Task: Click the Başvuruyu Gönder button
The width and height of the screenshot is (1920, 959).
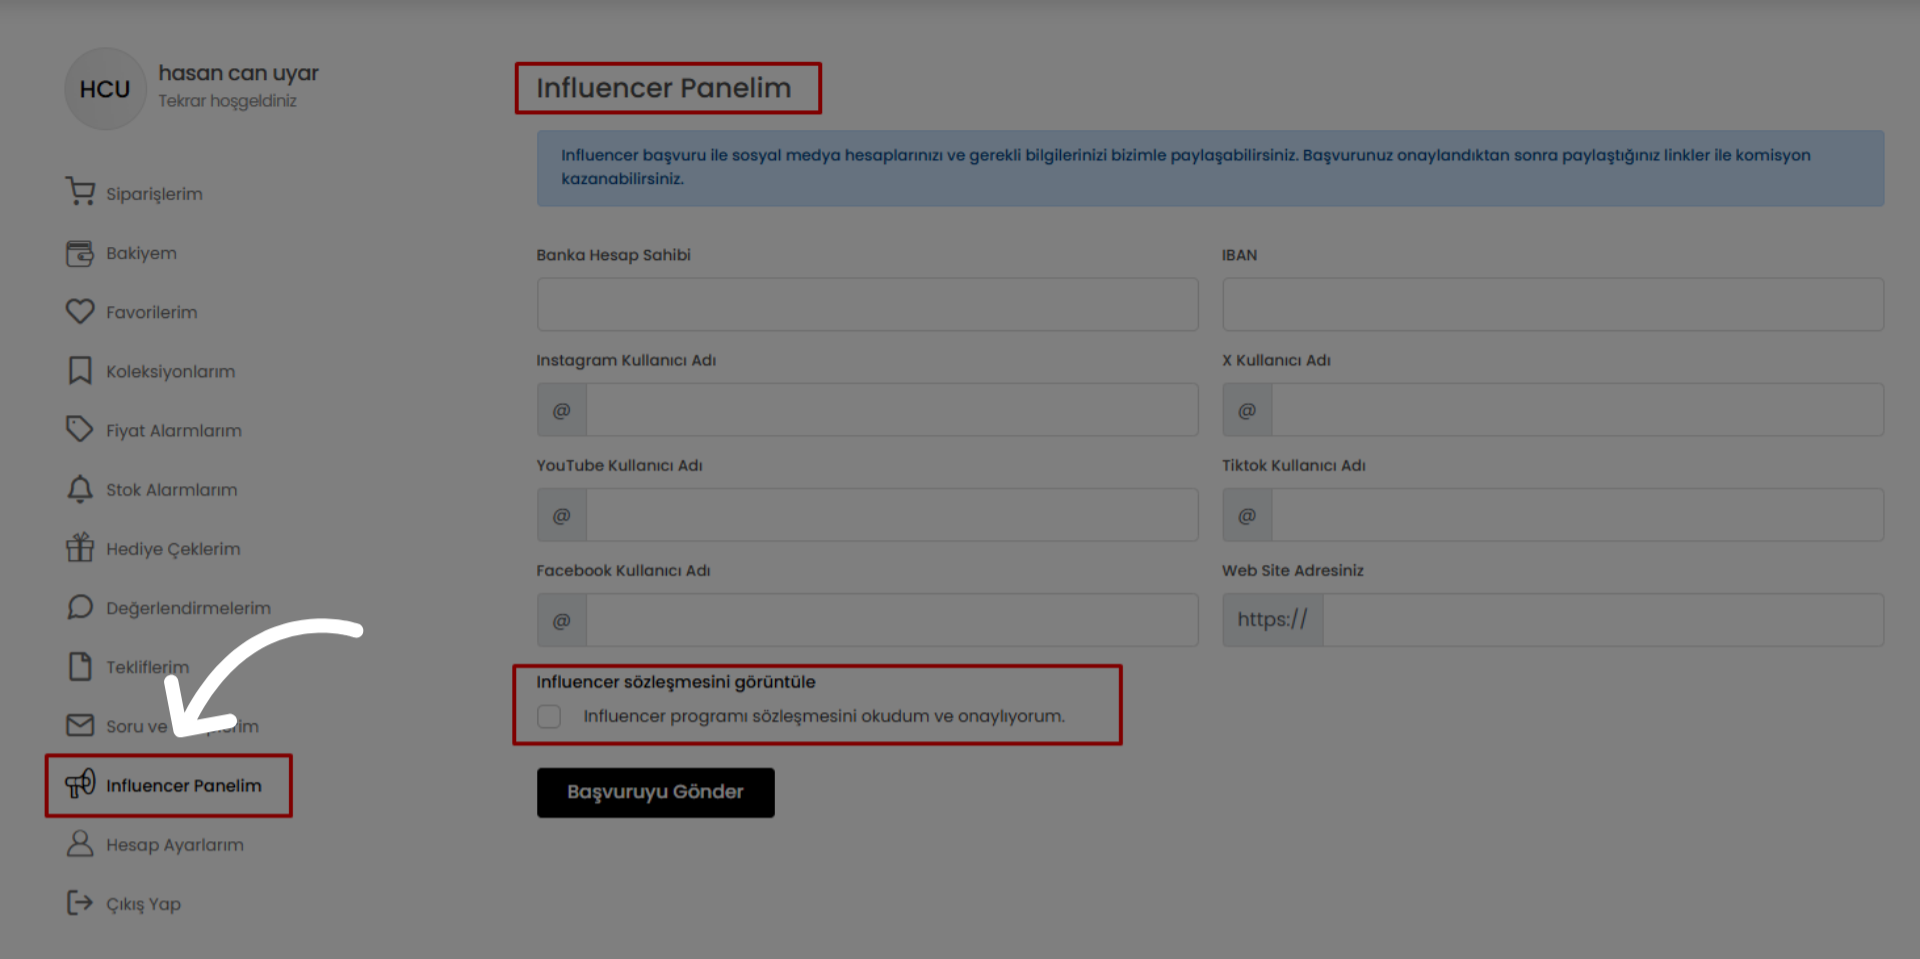Action: (x=655, y=792)
